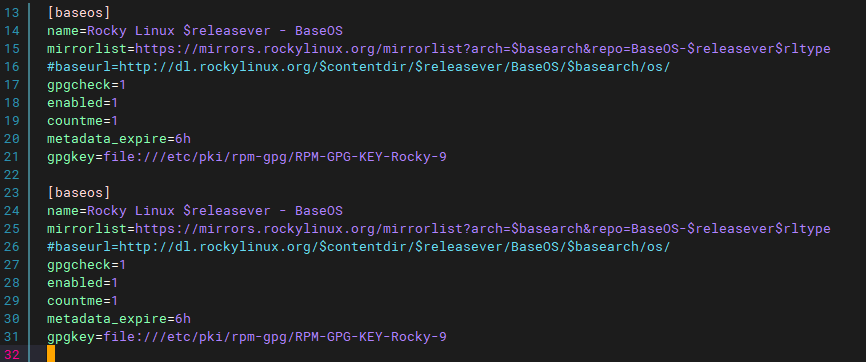This screenshot has width=866, height=362.
Task: Click the orange cursor block on line 32
Action: tap(51, 354)
